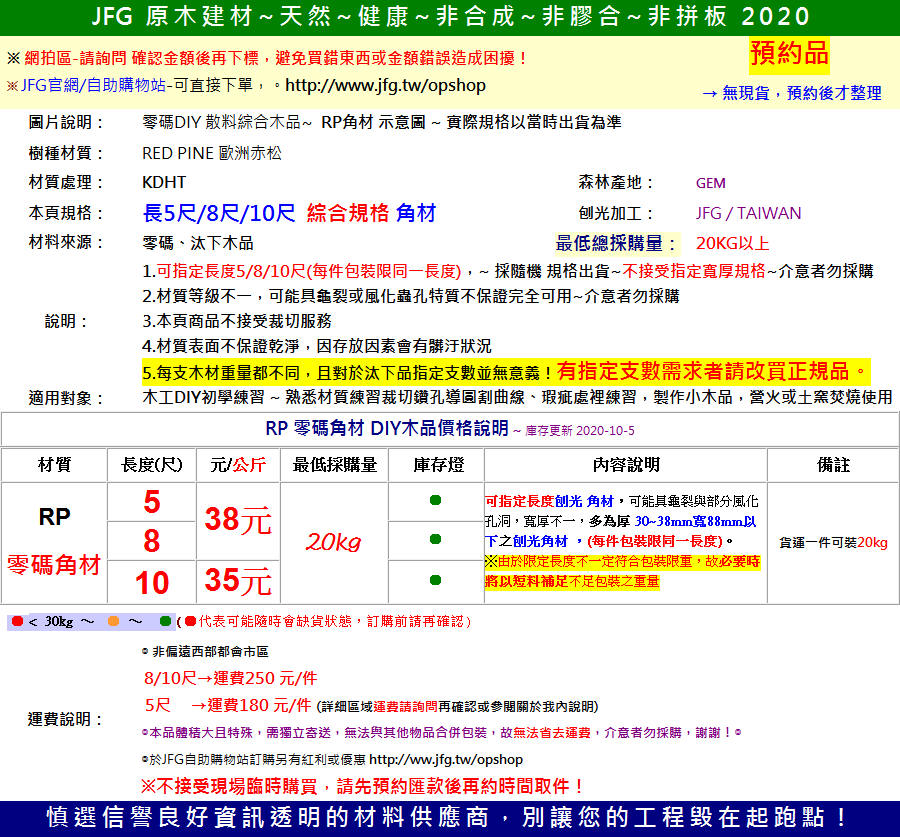
Task: Click the "圖片說明：" label
Action: click(x=65, y=122)
